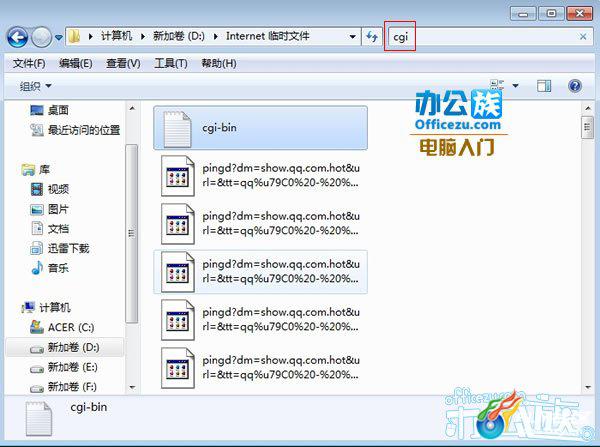Click the 库 libraries folder icon
This screenshot has height=447, width=600.
(28, 169)
